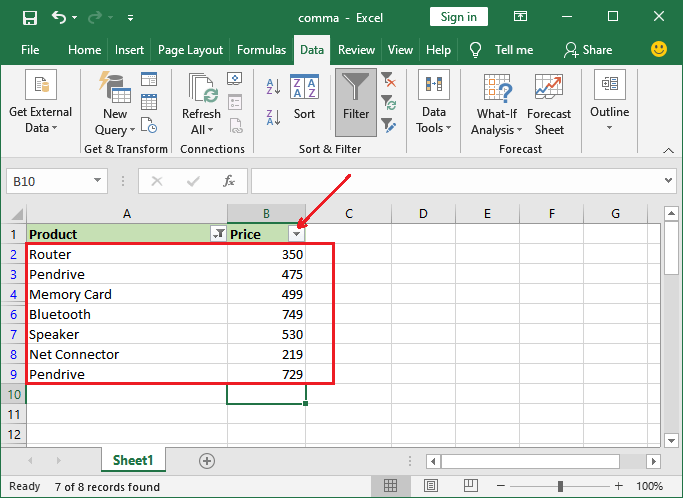
Task: Sort A to Z ascending
Action: pos(273,87)
